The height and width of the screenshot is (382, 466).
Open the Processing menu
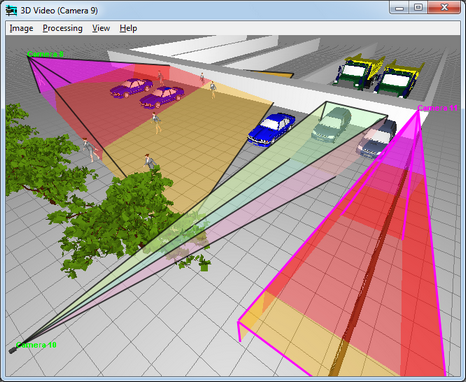(62, 28)
